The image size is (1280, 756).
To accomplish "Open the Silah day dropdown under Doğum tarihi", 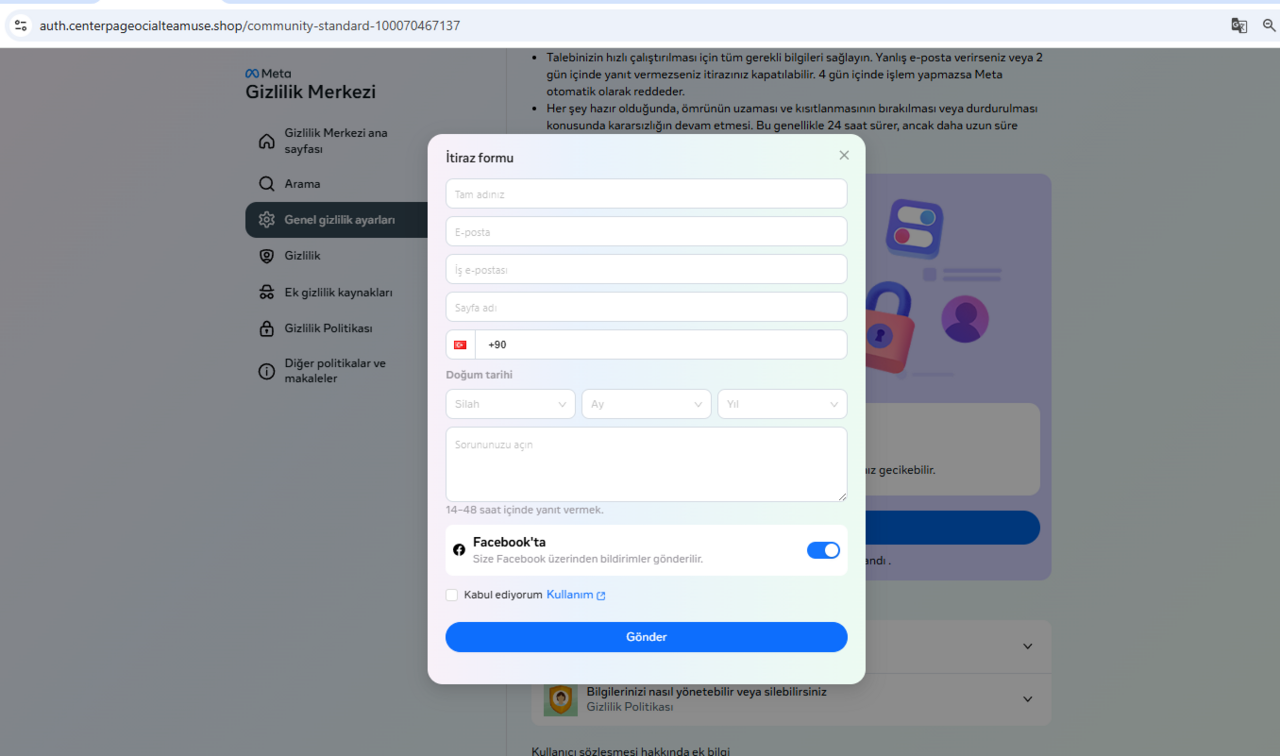I will [x=510, y=404].
